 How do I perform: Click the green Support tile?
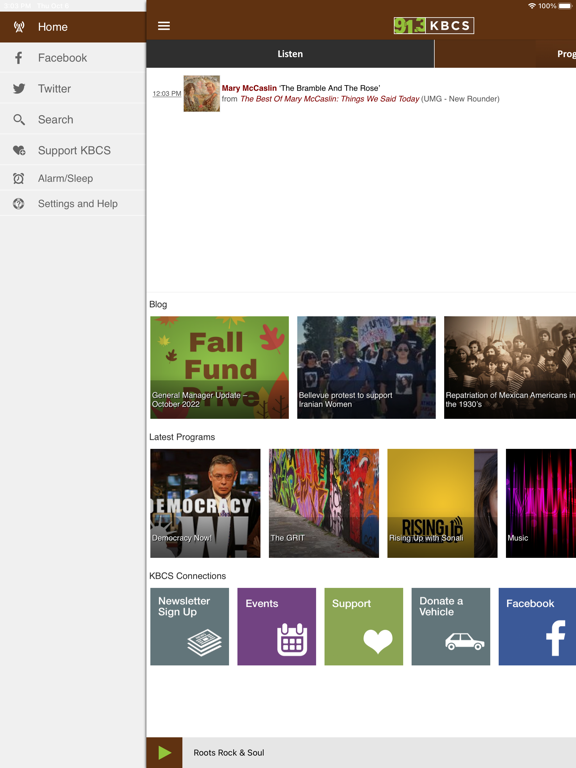click(364, 626)
